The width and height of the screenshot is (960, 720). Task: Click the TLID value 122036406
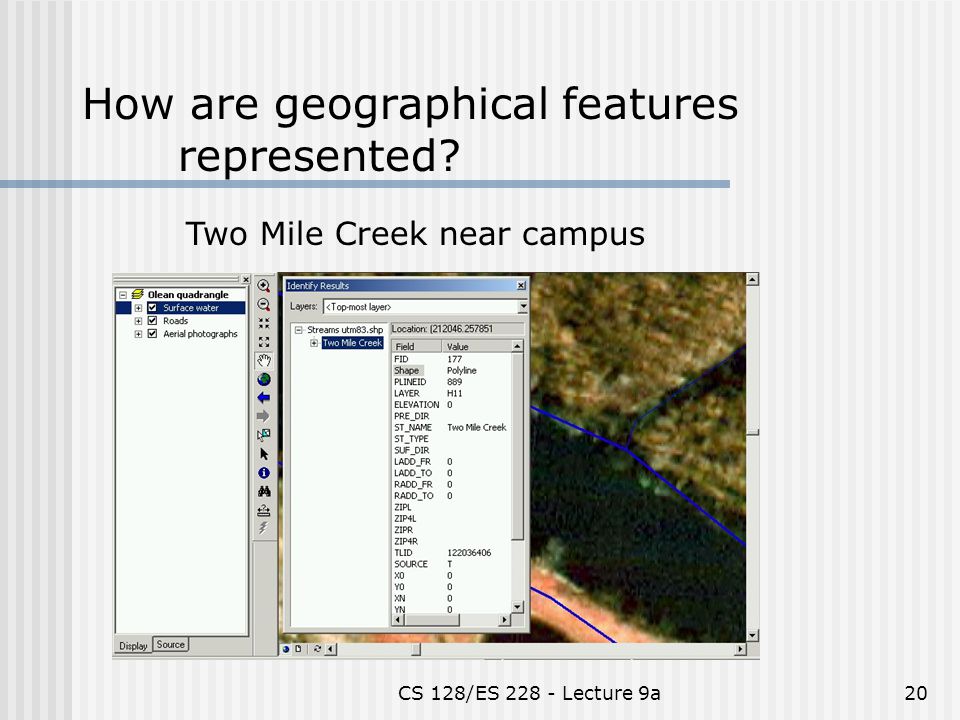tap(469, 553)
